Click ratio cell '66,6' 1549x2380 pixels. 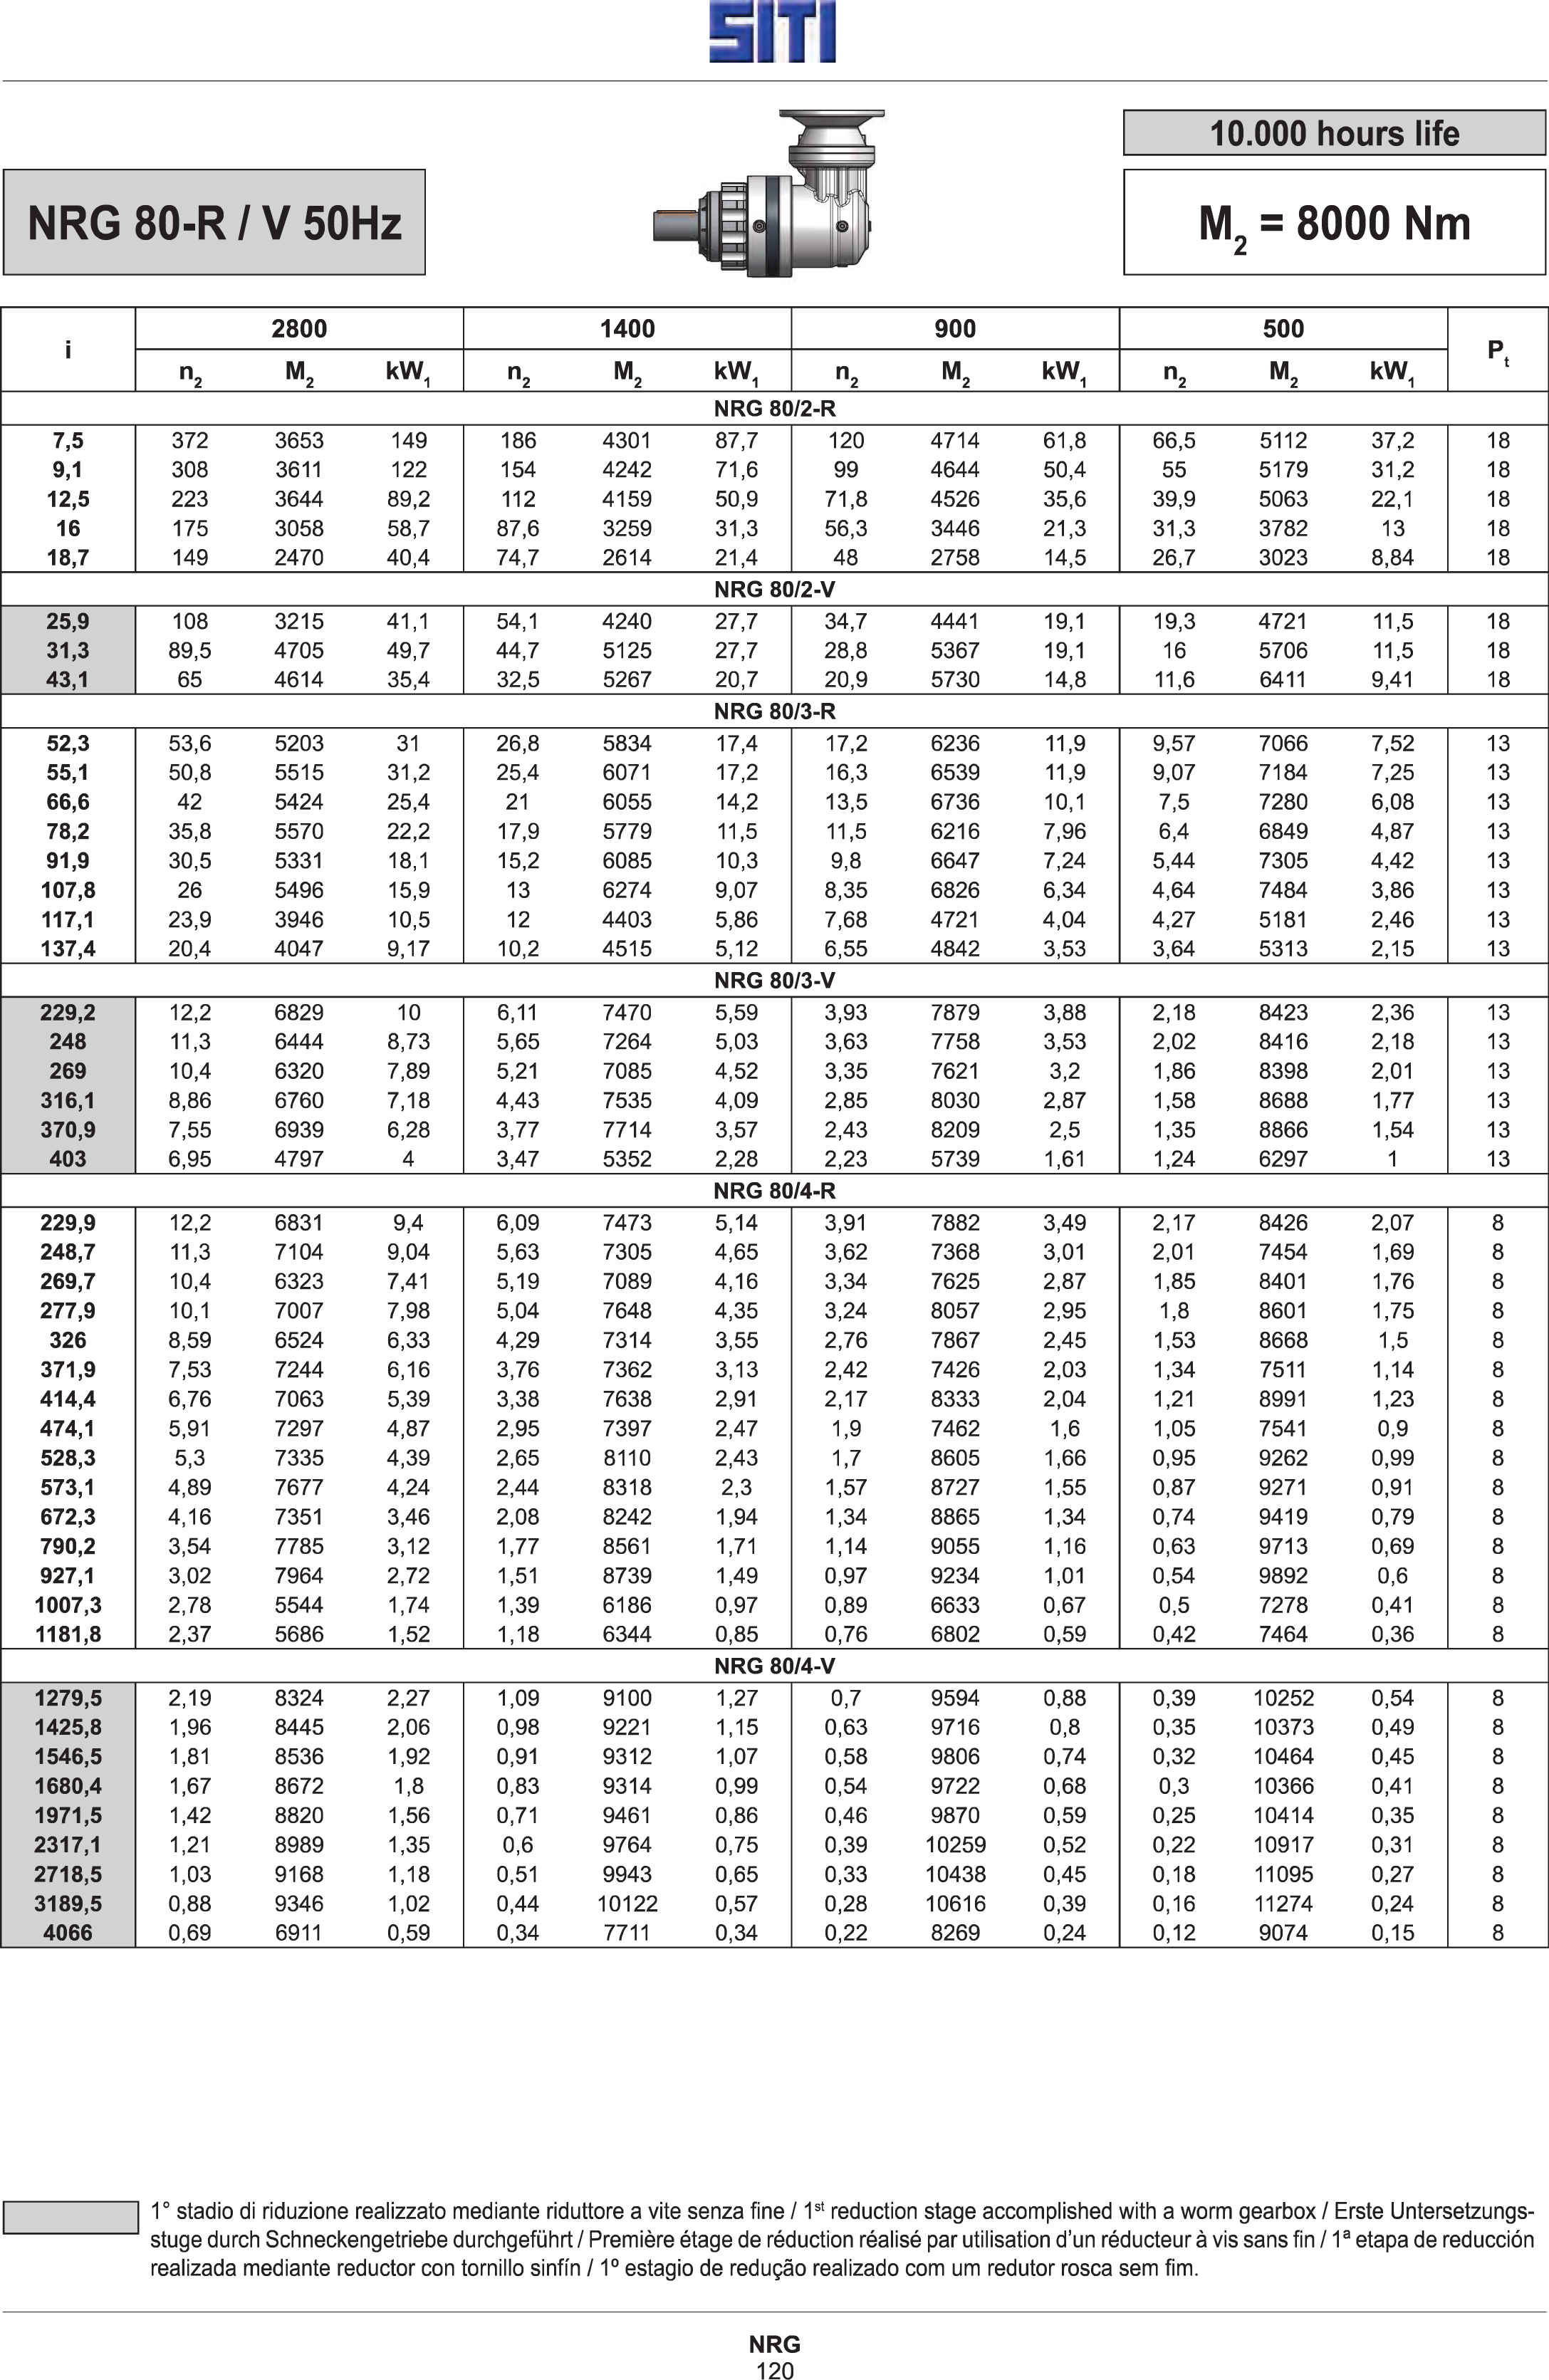[68, 802]
